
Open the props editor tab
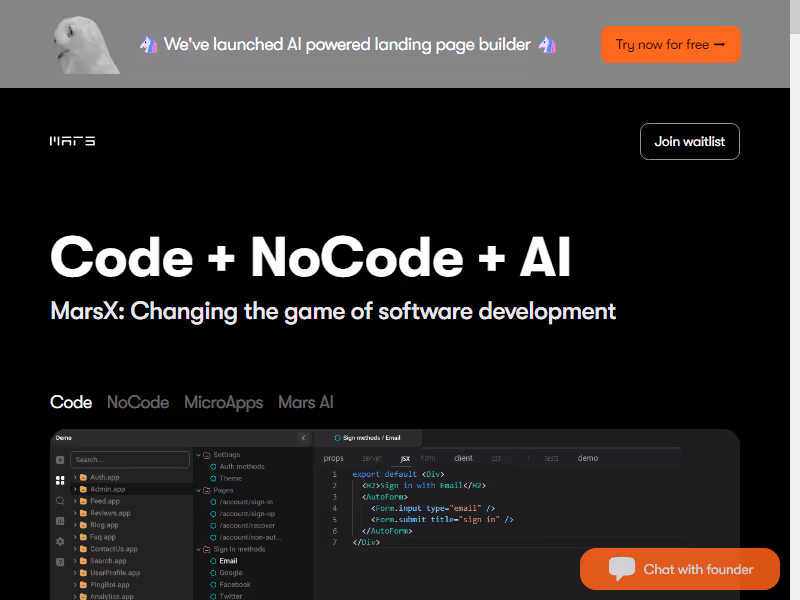[334, 459]
